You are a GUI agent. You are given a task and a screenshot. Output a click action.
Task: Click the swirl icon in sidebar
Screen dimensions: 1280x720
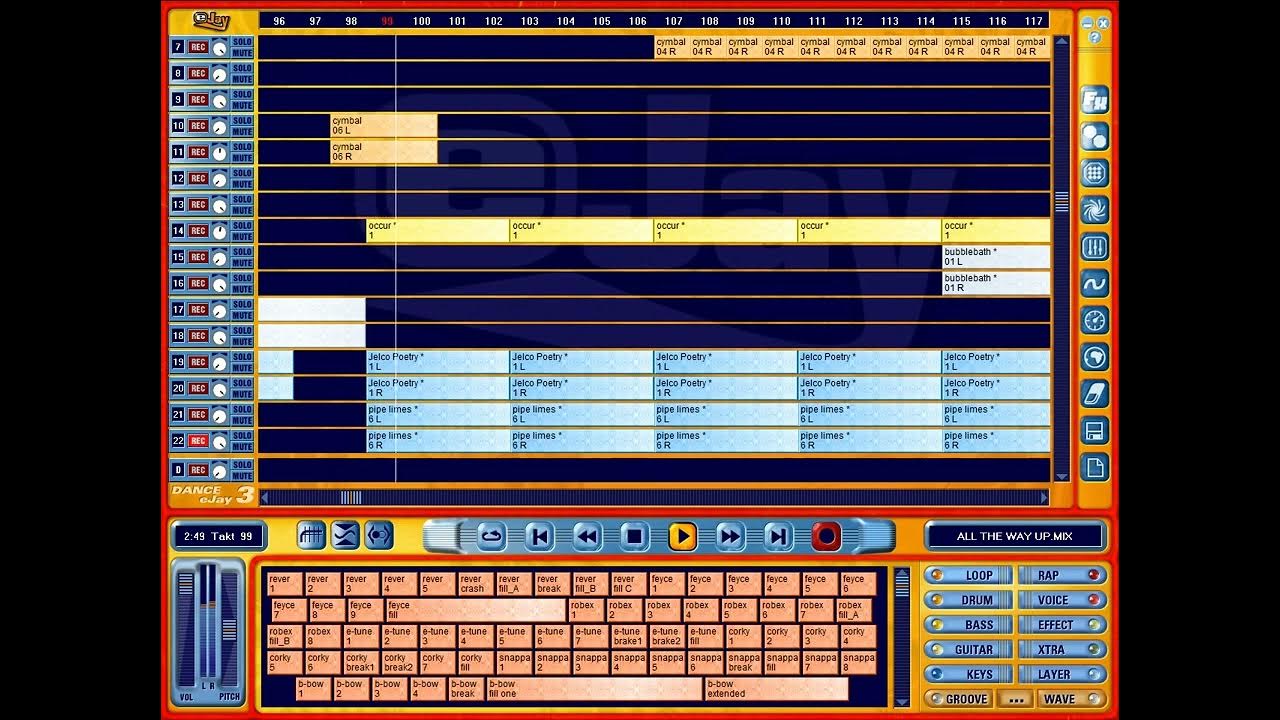(1095, 210)
